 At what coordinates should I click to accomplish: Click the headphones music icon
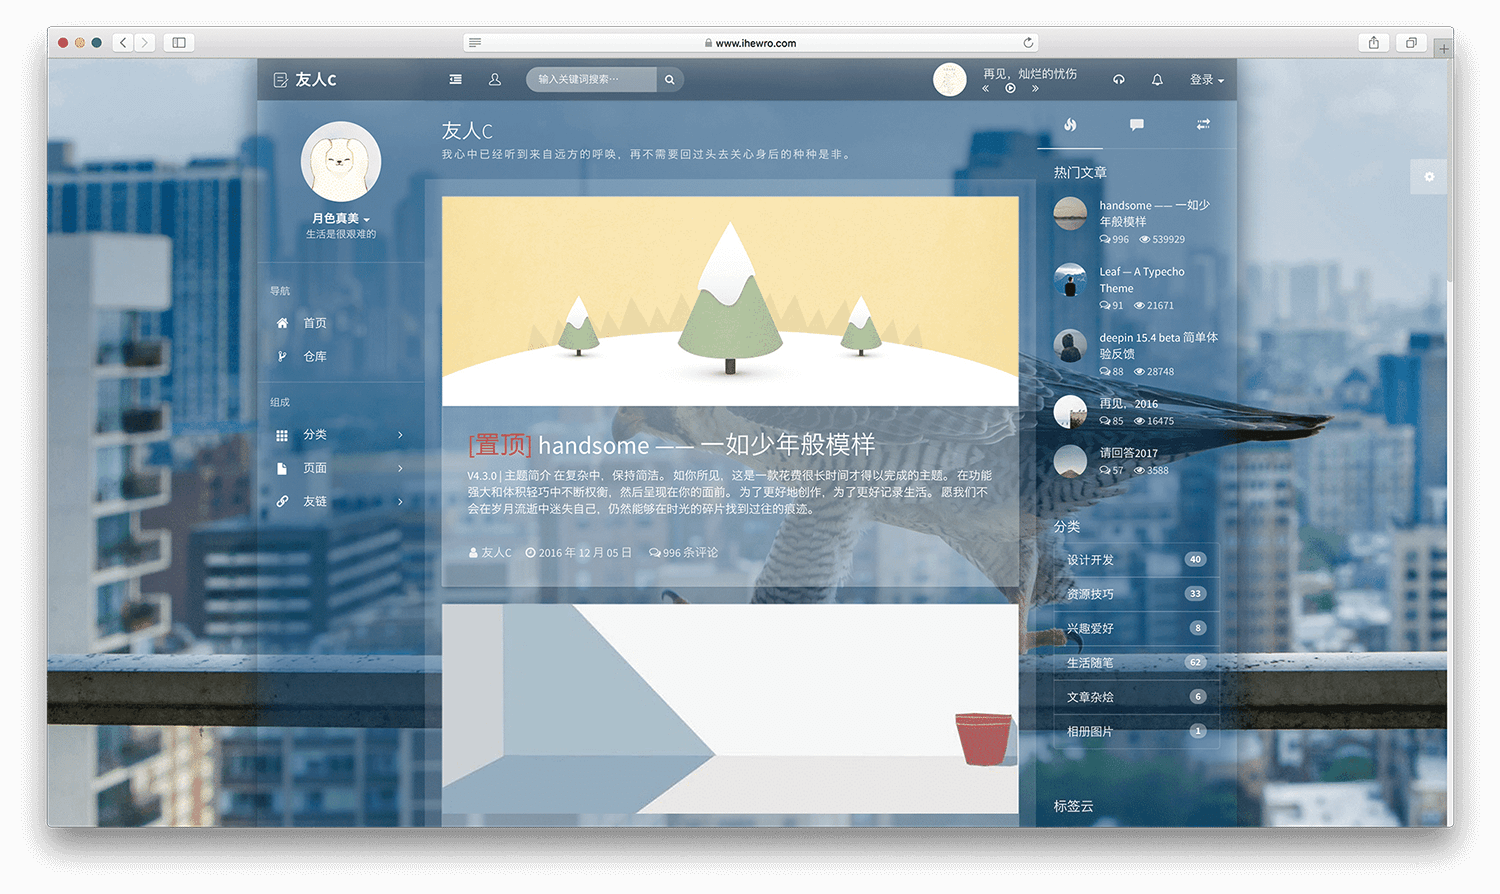1119,79
